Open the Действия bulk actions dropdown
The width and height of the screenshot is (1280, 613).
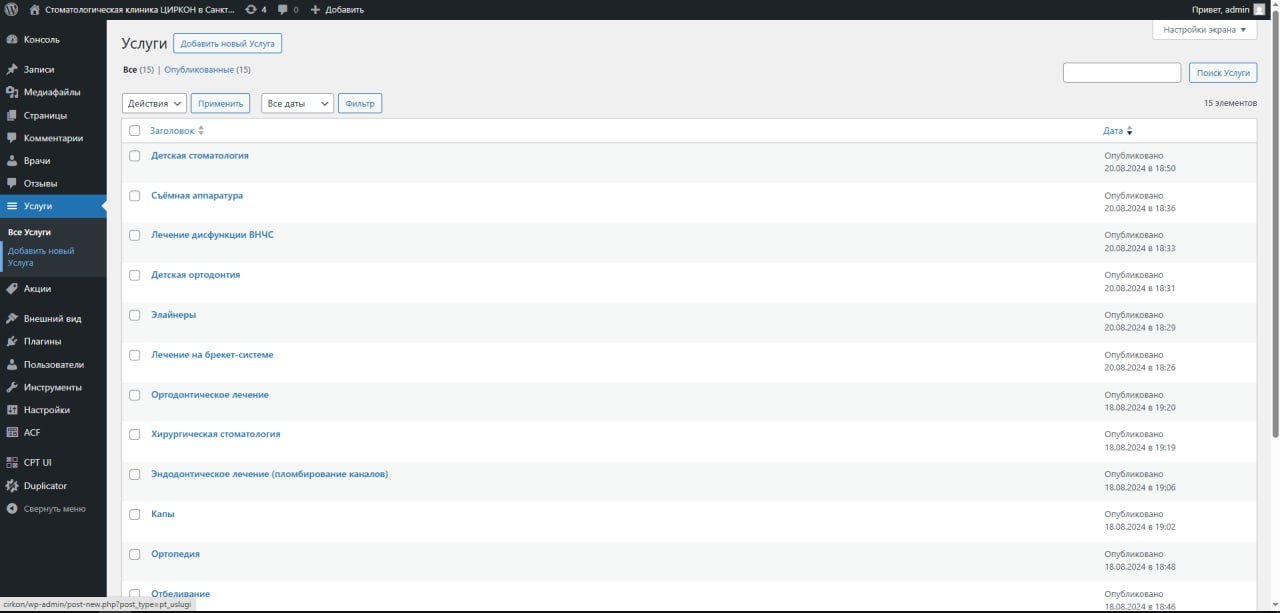point(154,103)
